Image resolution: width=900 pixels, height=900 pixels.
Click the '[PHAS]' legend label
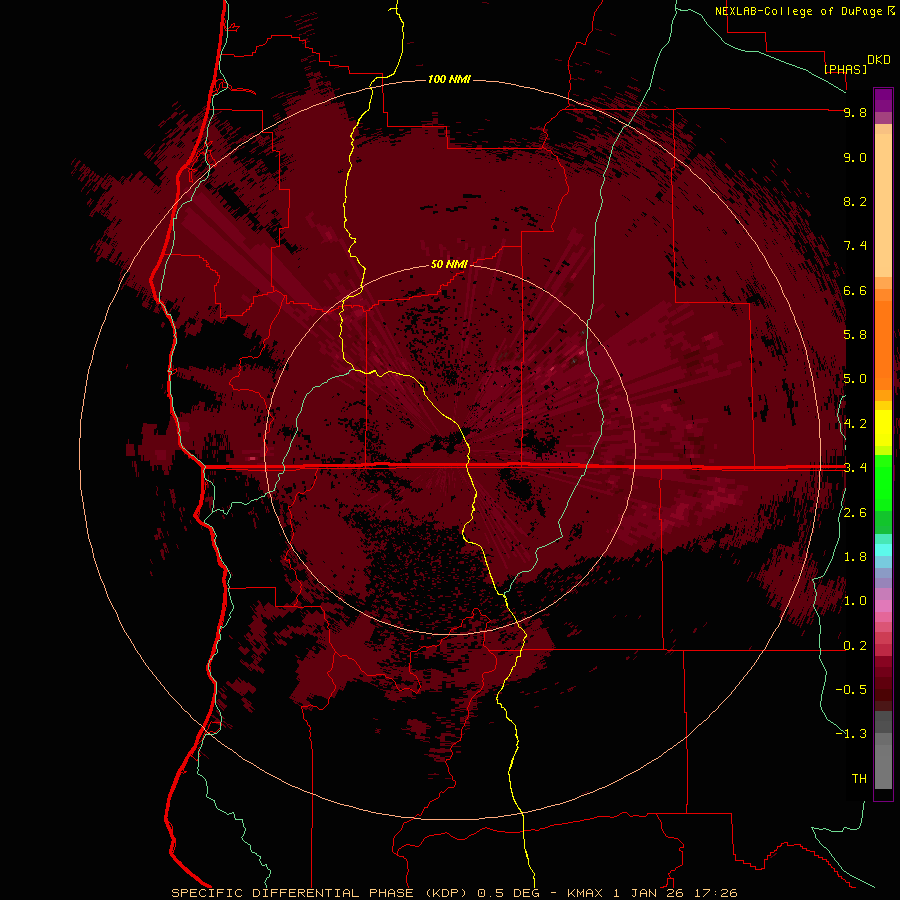pyautogui.click(x=845, y=69)
